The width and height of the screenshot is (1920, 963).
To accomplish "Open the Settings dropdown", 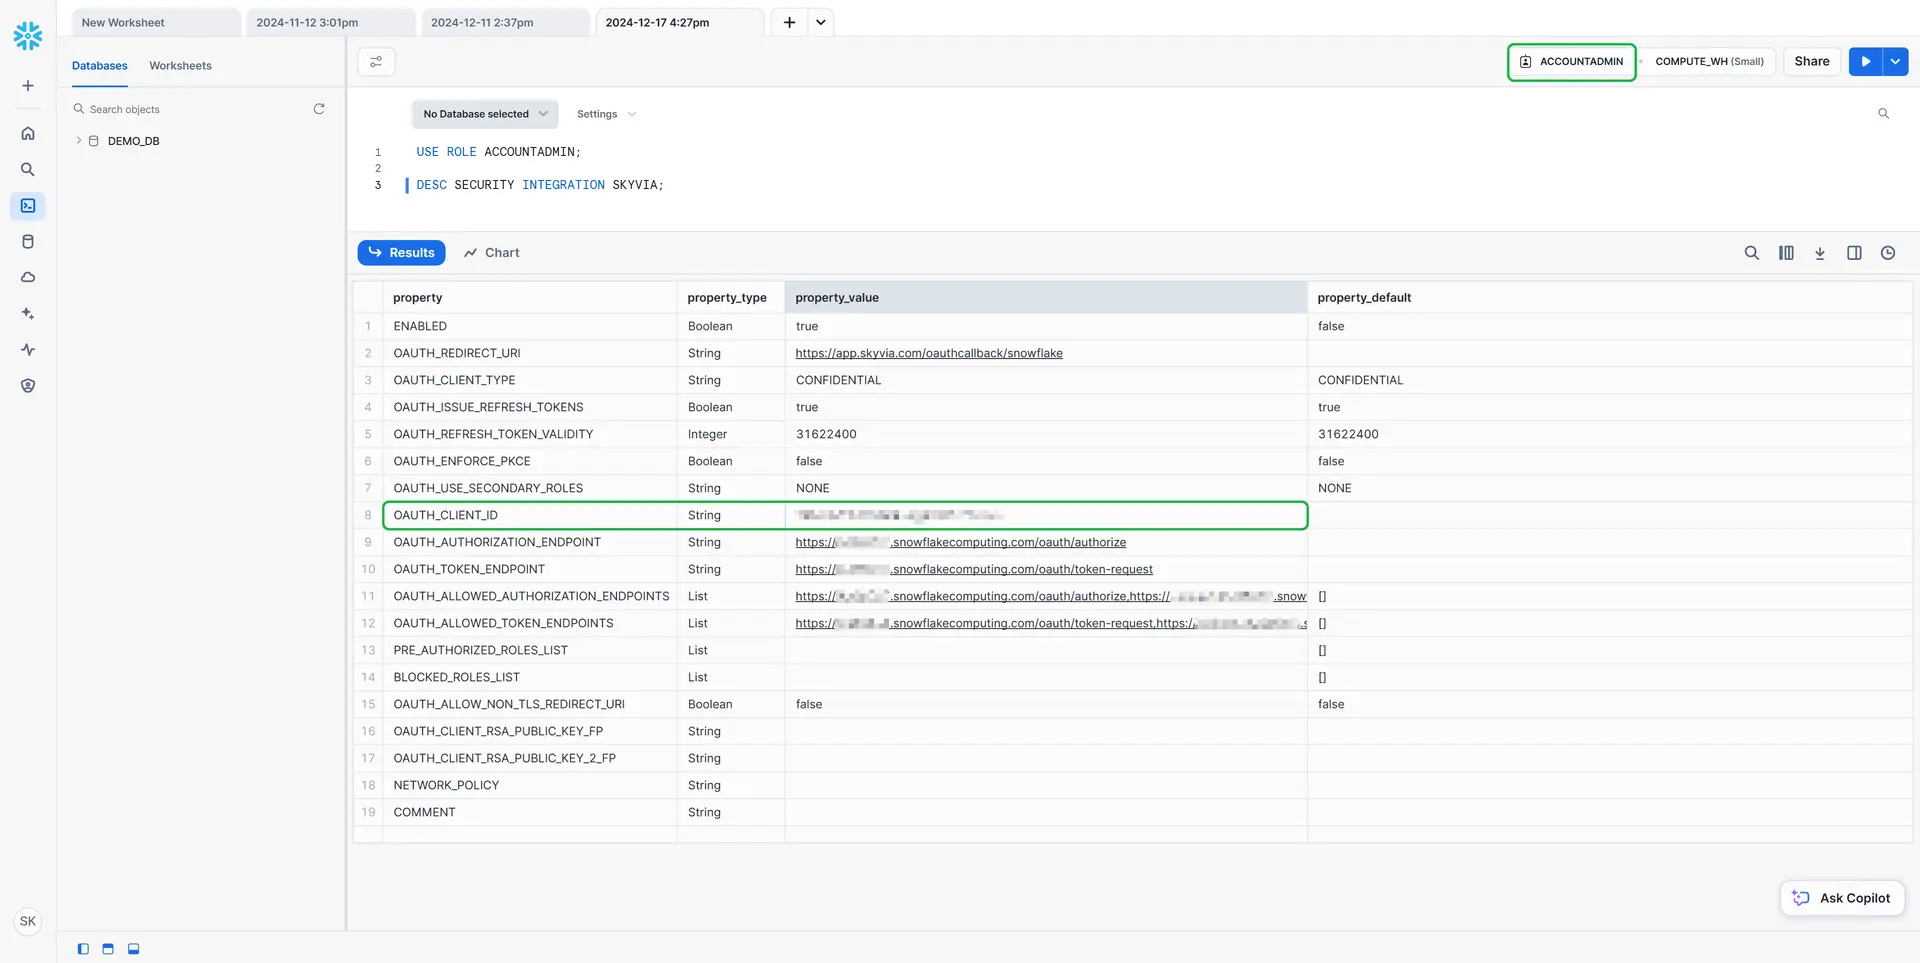I will coord(606,114).
